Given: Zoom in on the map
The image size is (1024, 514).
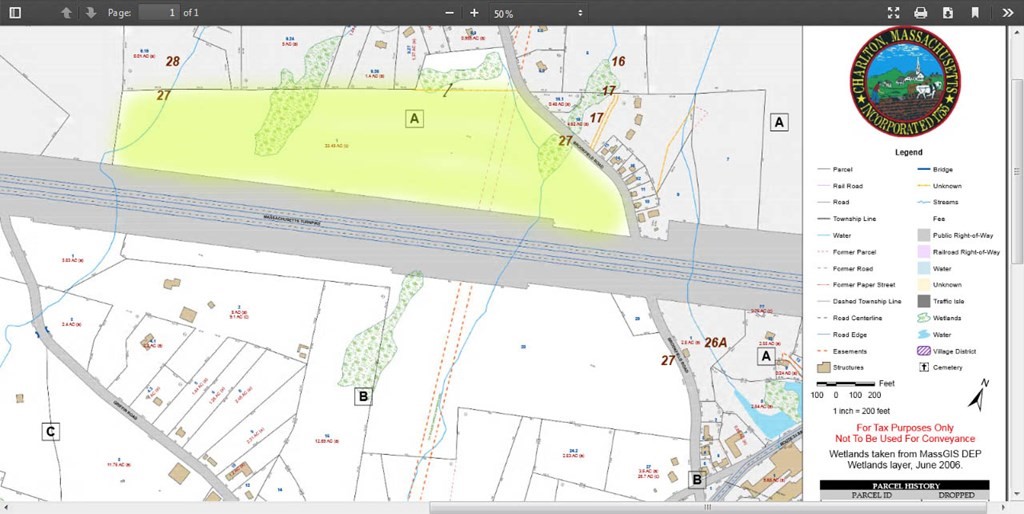Looking at the screenshot, I should (x=474, y=13).
